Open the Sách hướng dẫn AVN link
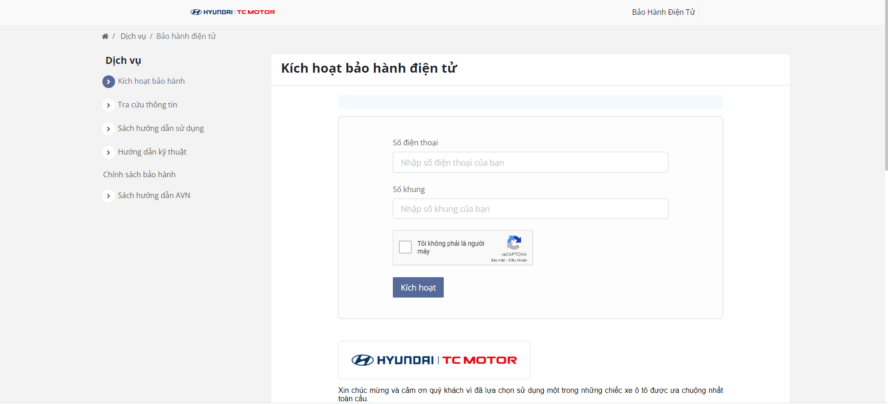This screenshot has height=404, width=888. (153, 196)
